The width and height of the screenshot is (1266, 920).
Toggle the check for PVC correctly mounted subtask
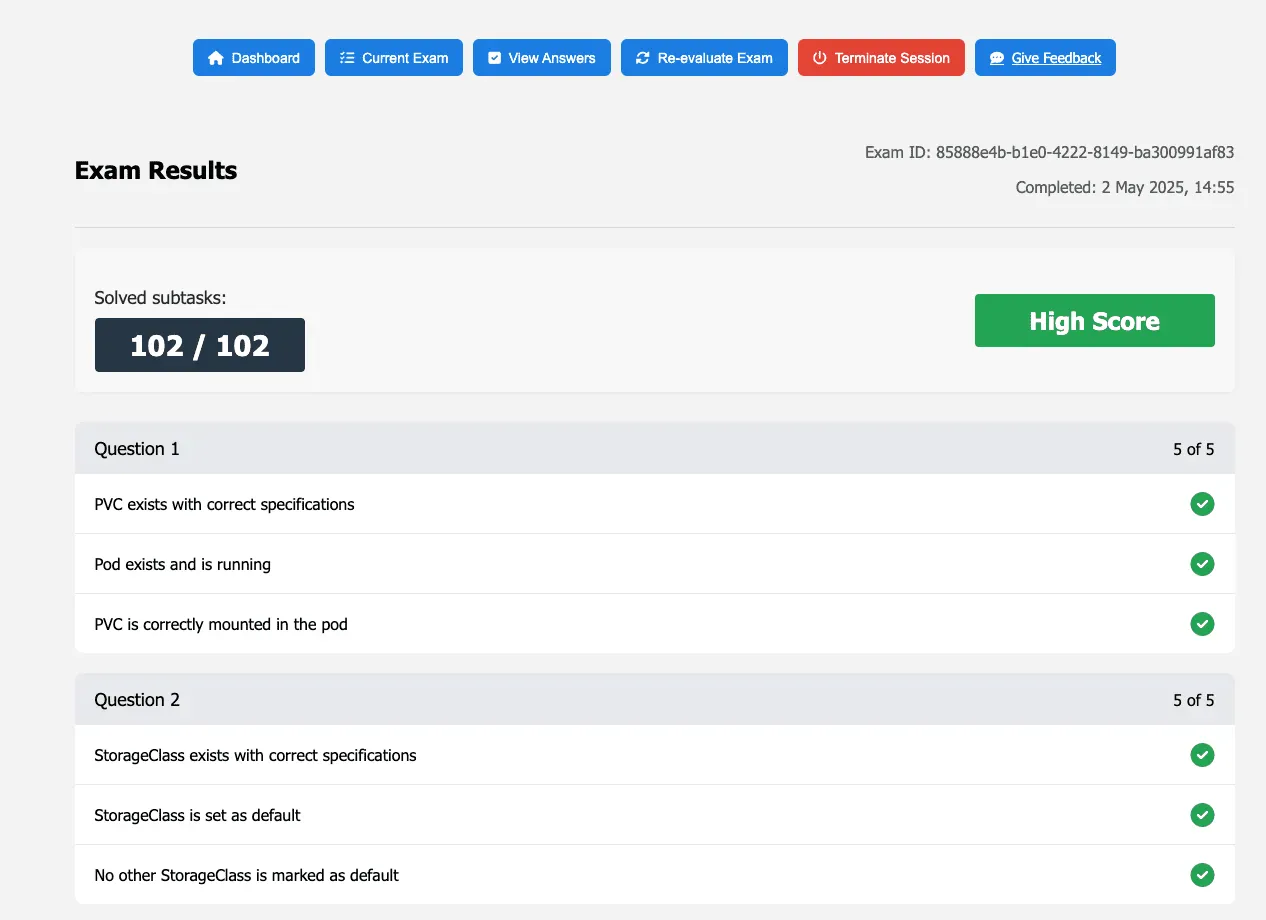coord(1202,624)
